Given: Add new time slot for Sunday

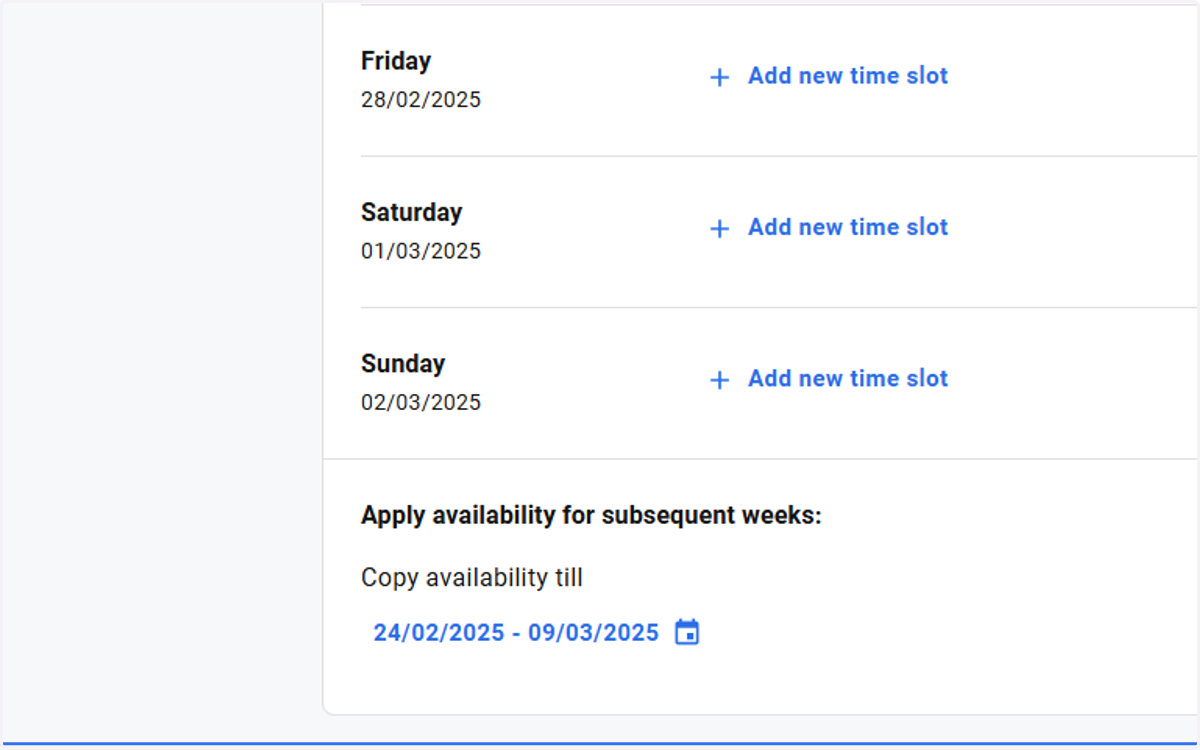Looking at the screenshot, I should point(828,378).
